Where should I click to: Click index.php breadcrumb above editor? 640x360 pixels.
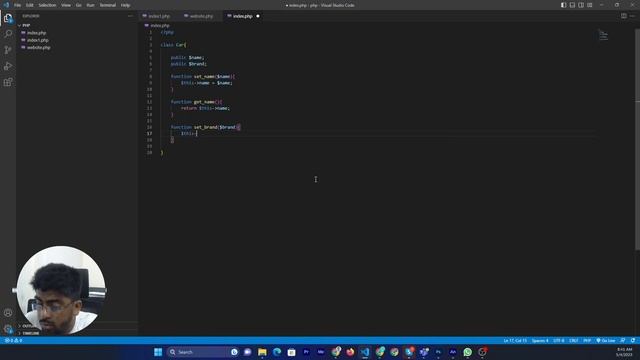160,25
